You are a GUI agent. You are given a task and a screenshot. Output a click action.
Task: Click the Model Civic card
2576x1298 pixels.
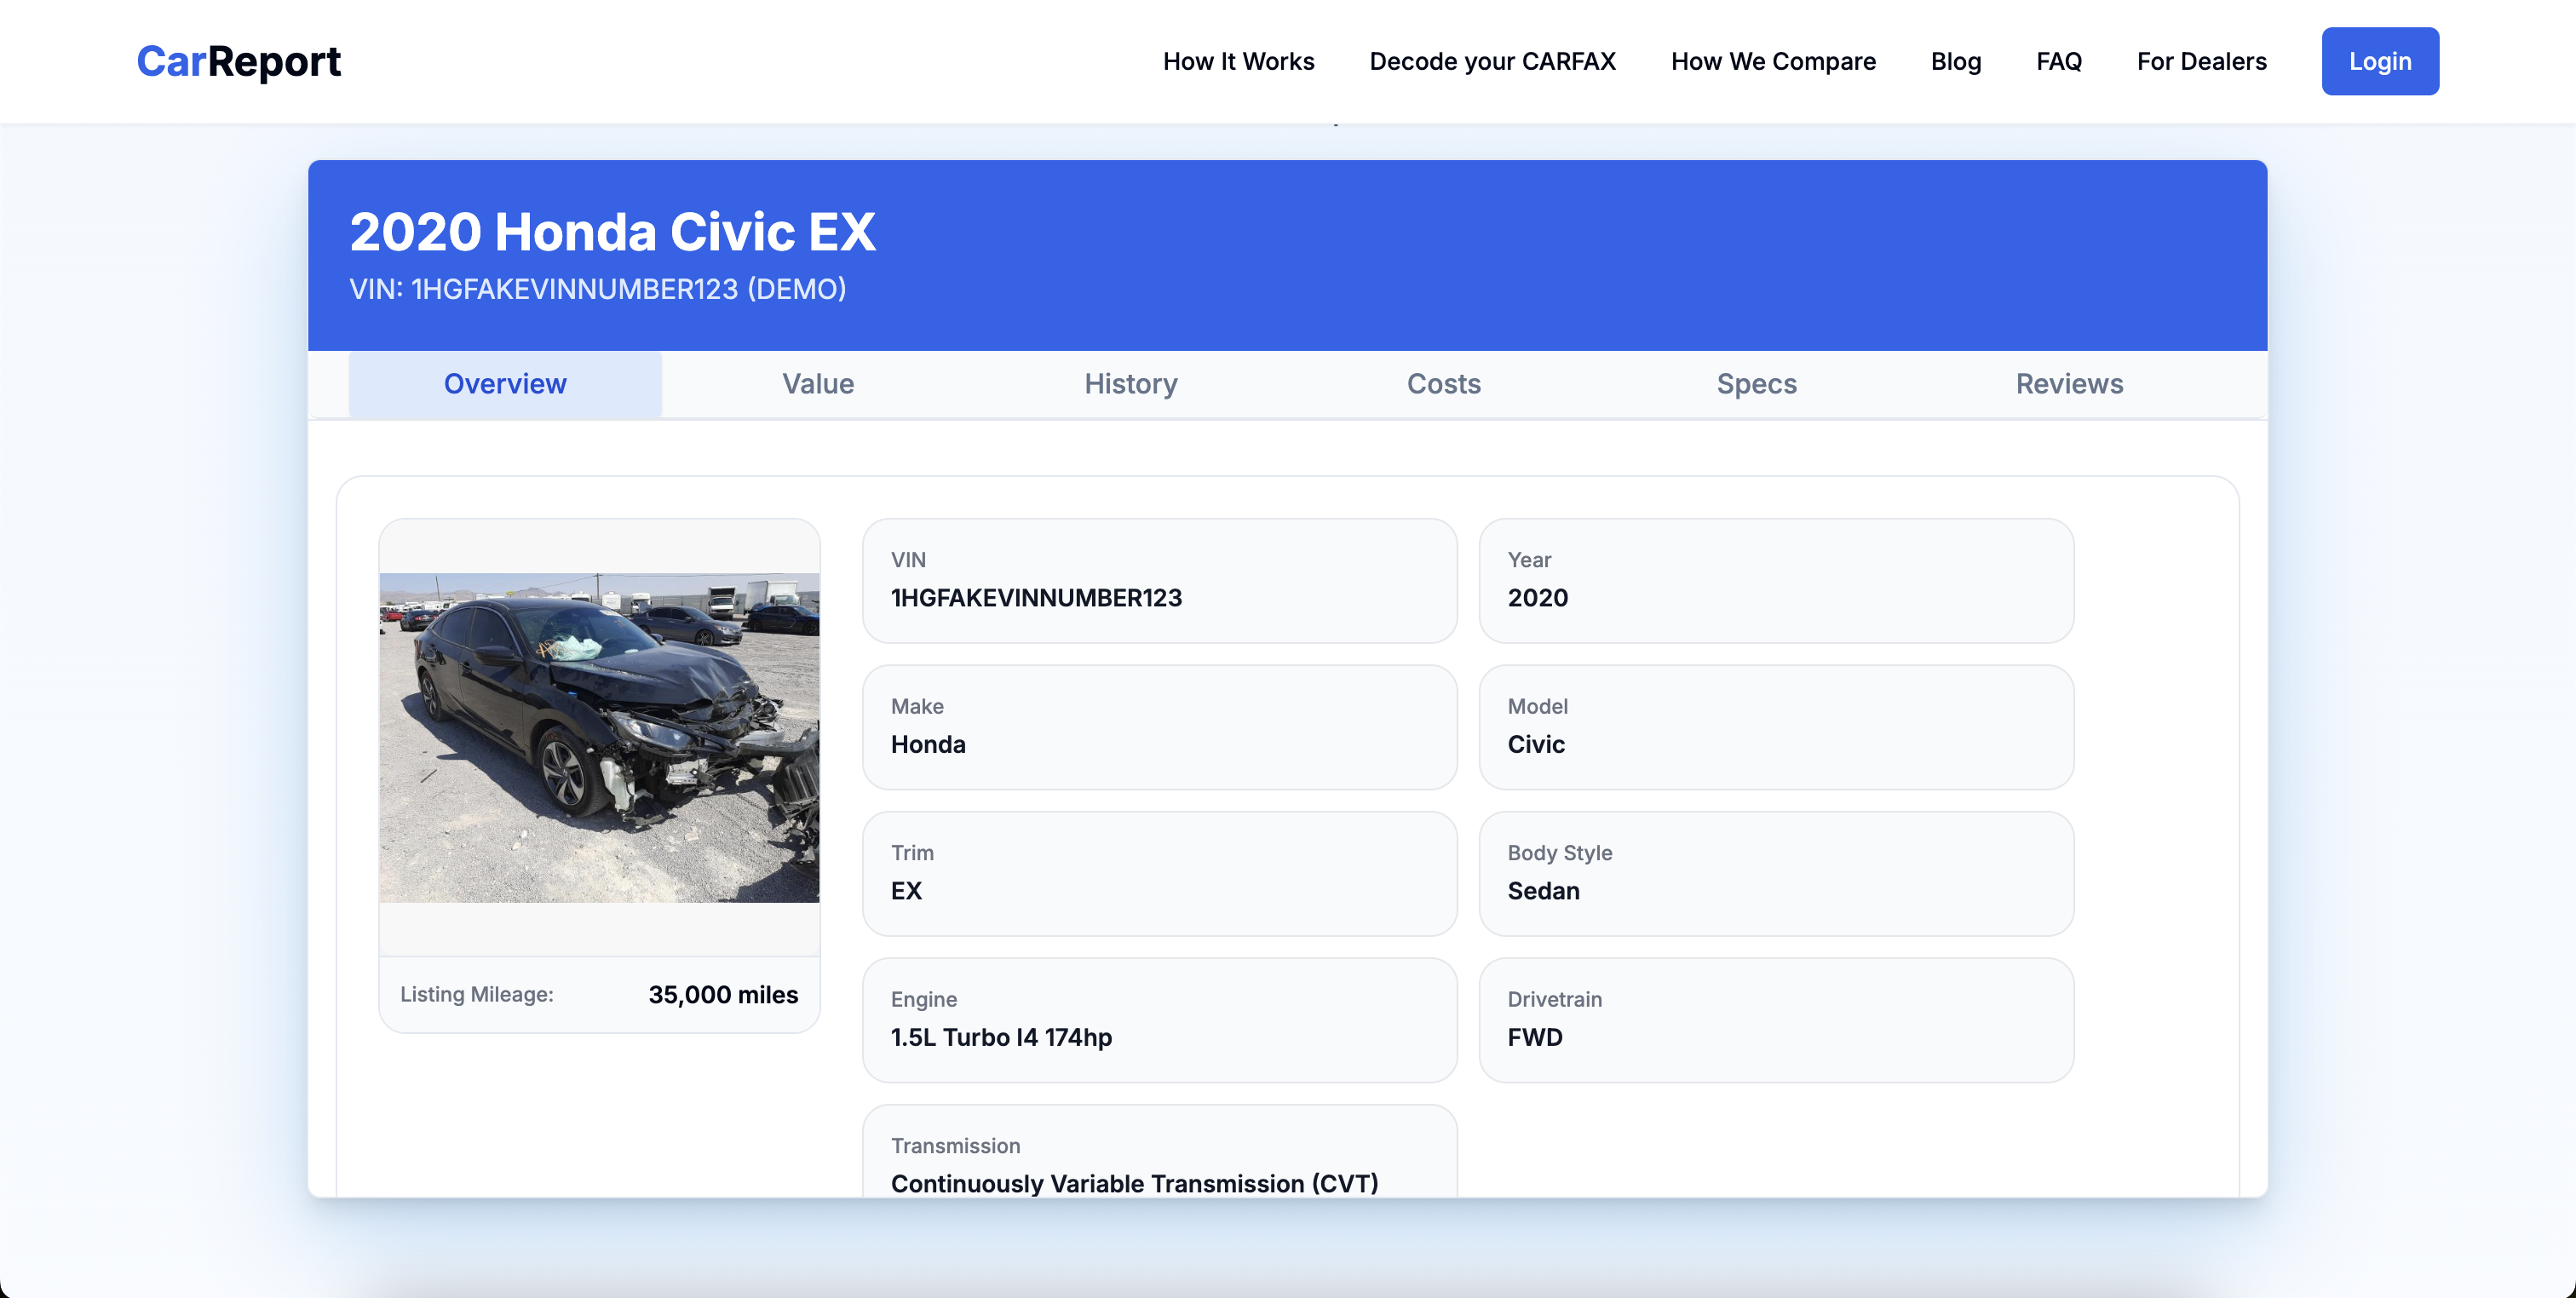pos(1776,727)
